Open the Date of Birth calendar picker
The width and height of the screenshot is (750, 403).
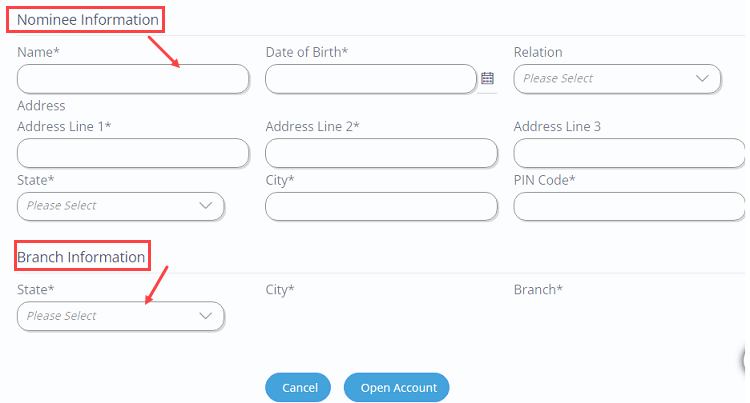click(x=487, y=78)
